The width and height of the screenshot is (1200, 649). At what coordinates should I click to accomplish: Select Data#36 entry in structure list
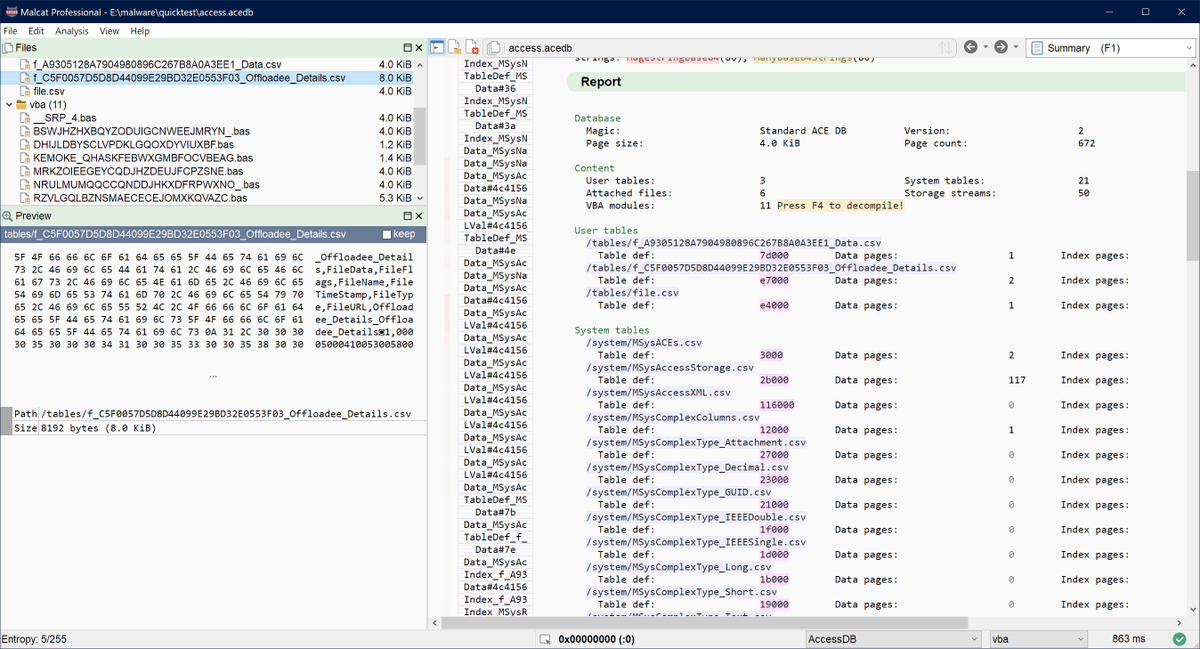click(x=495, y=88)
